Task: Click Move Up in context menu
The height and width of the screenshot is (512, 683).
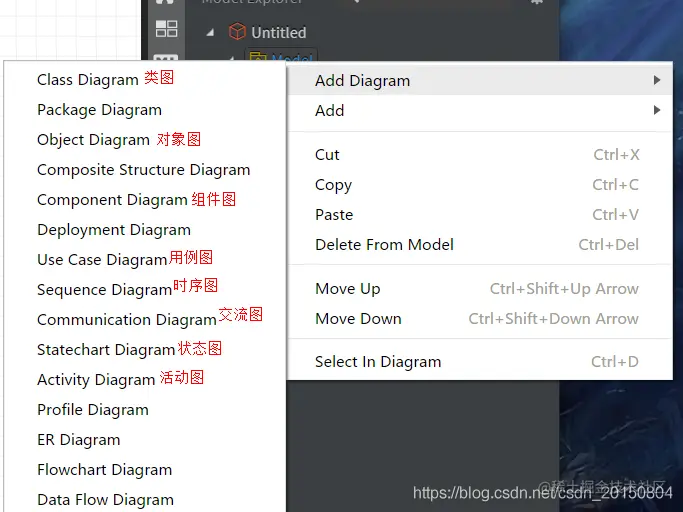Action: tap(480, 289)
